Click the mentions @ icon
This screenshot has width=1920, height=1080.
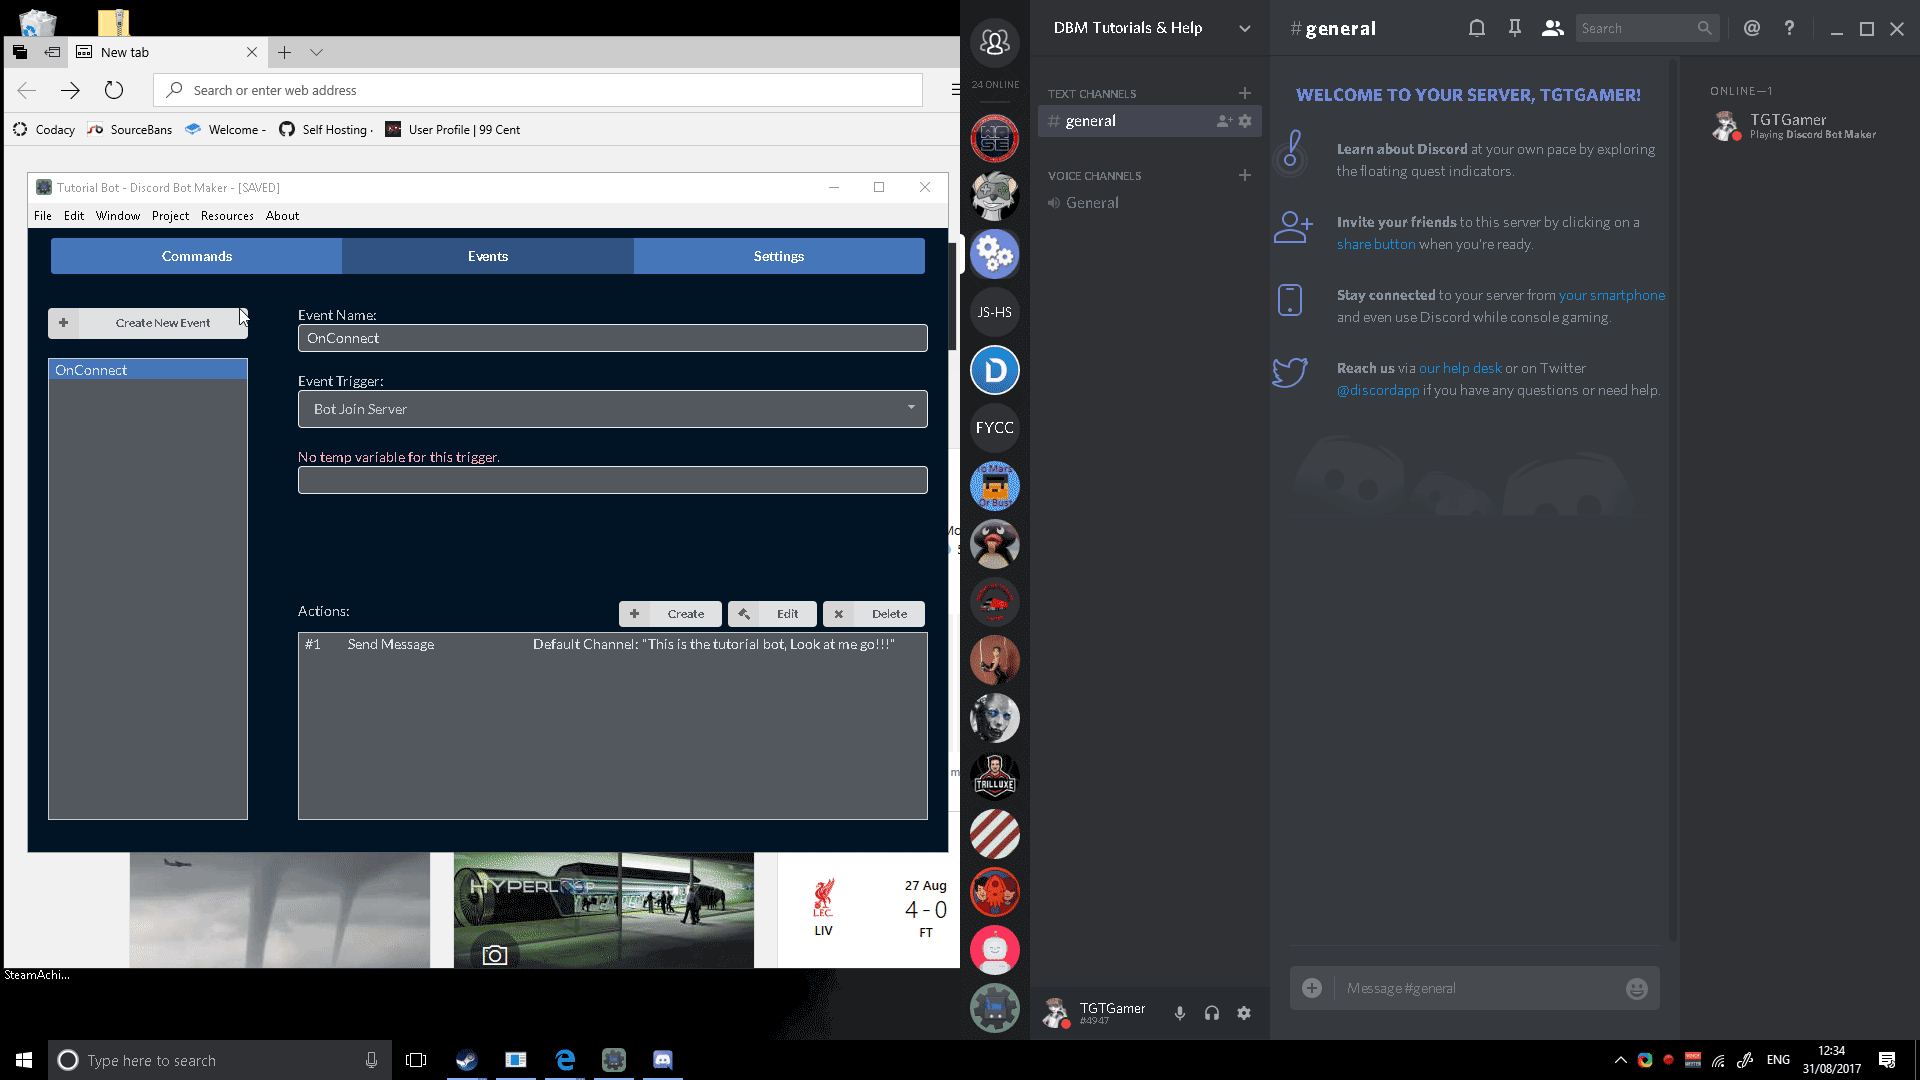point(1751,28)
